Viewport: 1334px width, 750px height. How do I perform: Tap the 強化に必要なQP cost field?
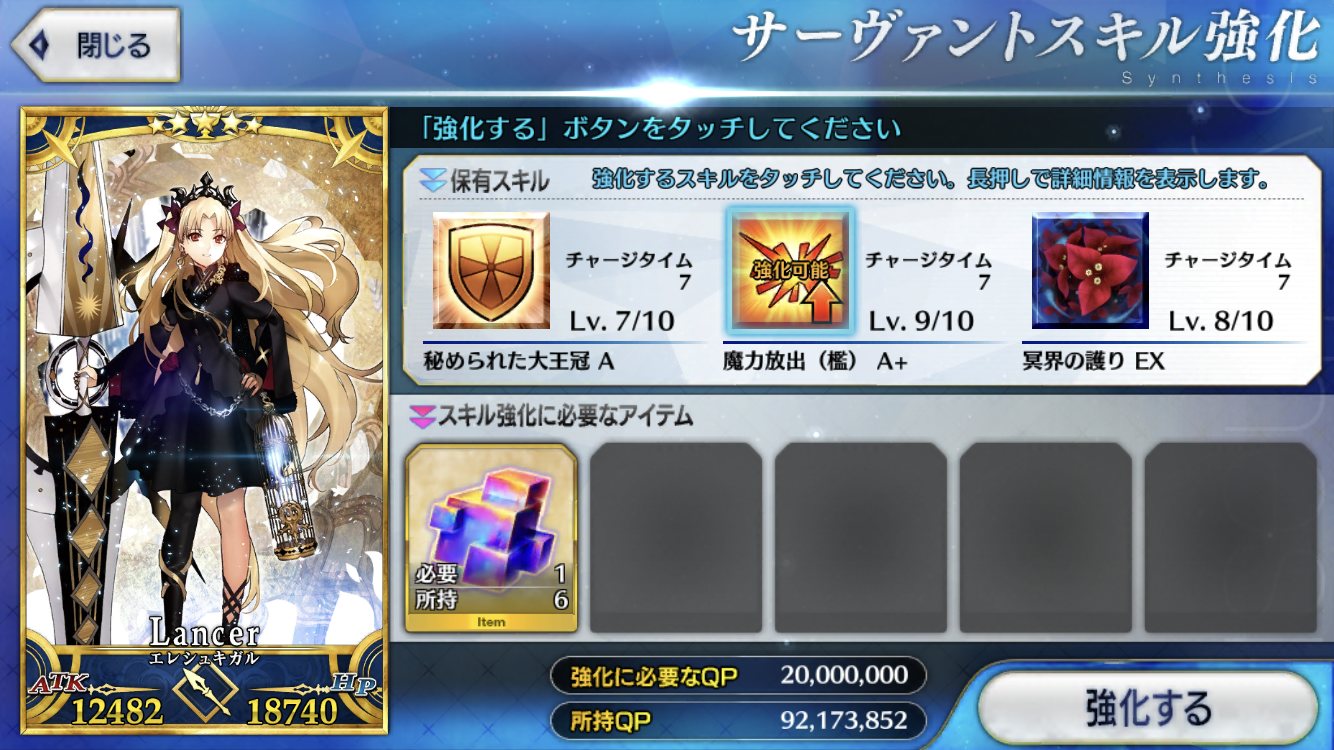click(738, 677)
